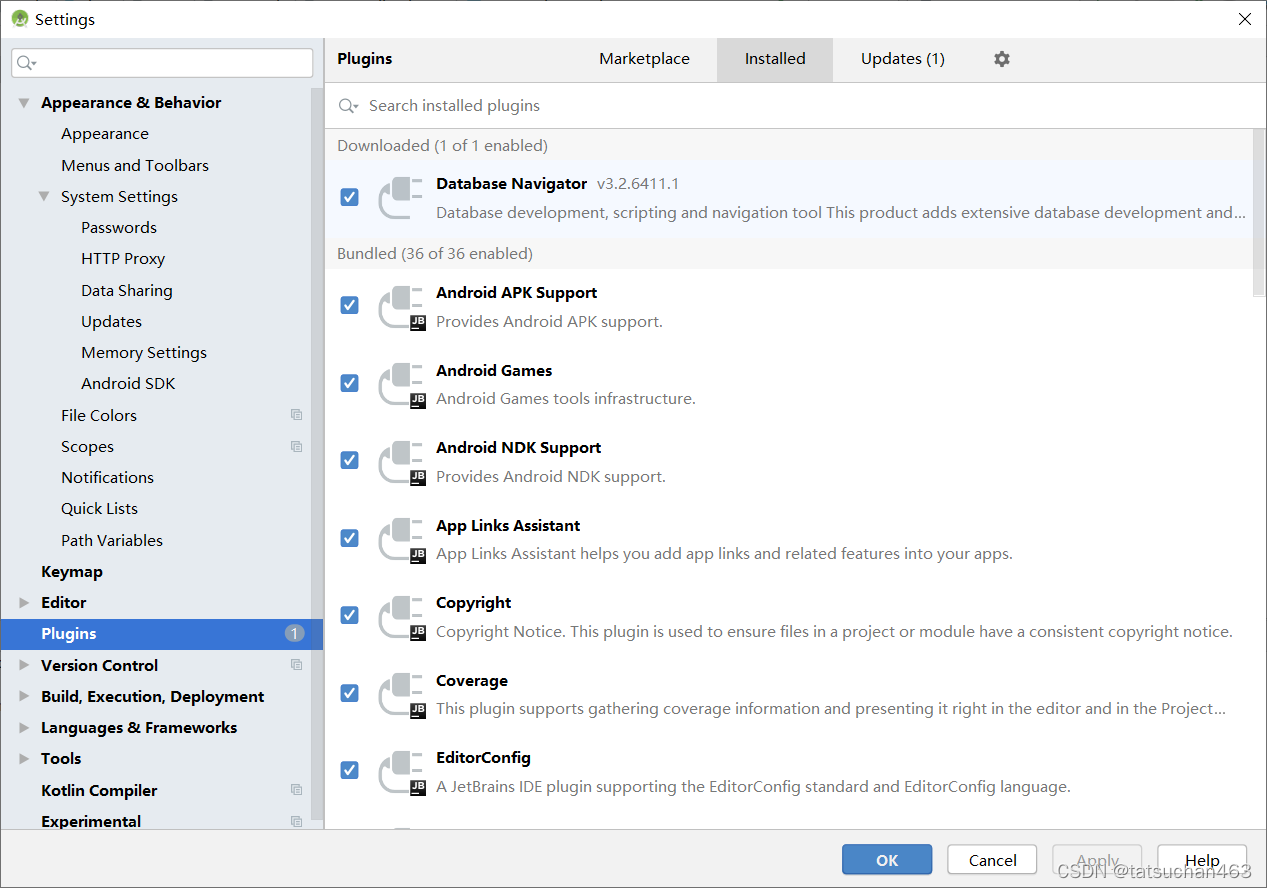Click the "Downloaded (1 of 1 enabled)" header
The image size is (1267, 888).
click(x=442, y=146)
